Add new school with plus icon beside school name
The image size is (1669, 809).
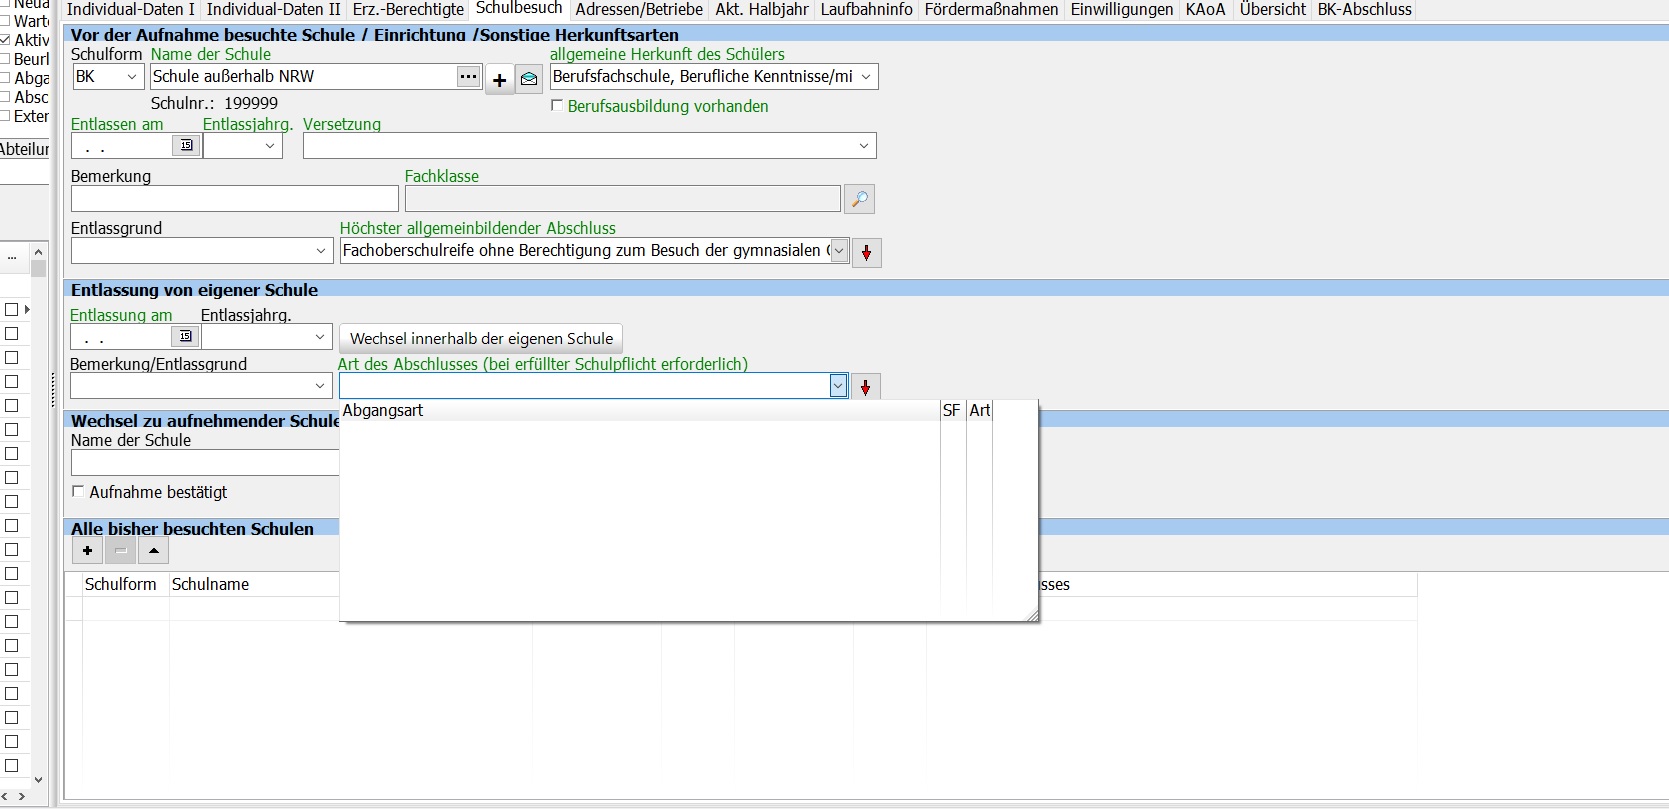(500, 80)
